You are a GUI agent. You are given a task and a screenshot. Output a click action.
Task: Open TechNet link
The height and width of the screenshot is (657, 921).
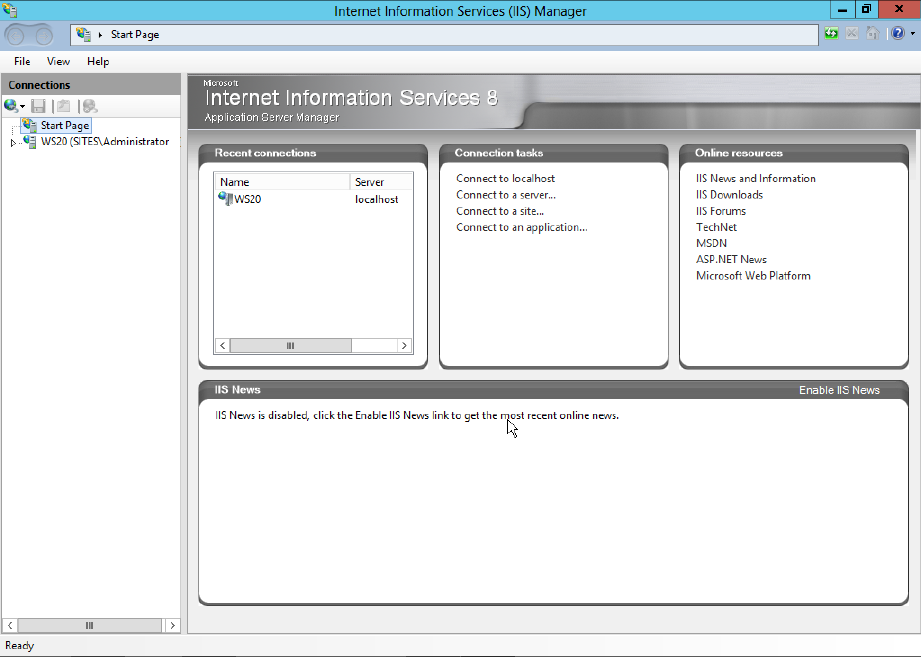(716, 227)
